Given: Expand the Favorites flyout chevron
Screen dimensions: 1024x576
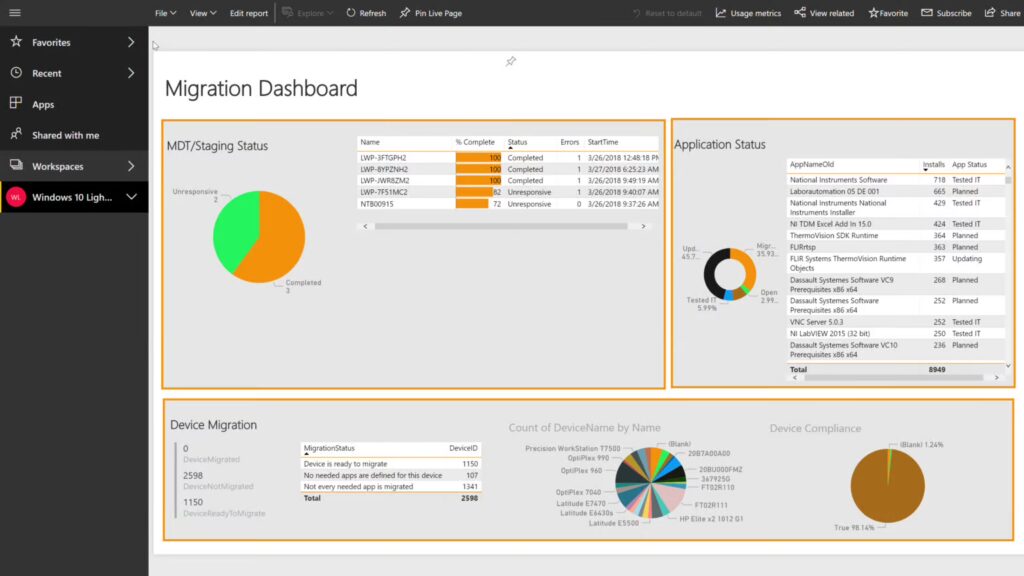Looking at the screenshot, I should pyautogui.click(x=131, y=42).
